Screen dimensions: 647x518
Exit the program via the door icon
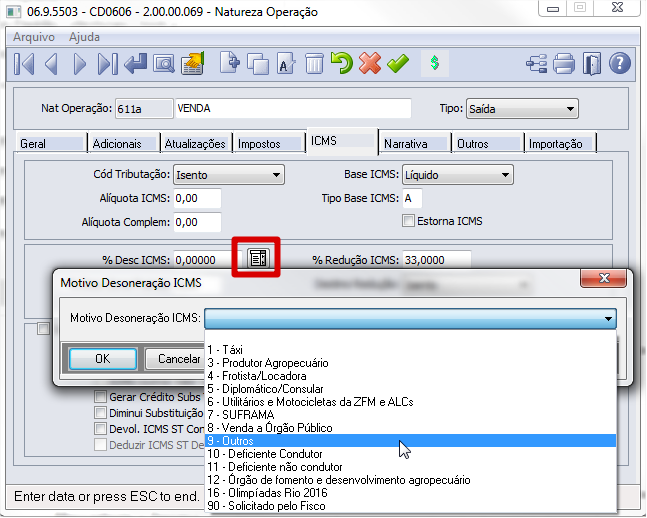coord(592,64)
